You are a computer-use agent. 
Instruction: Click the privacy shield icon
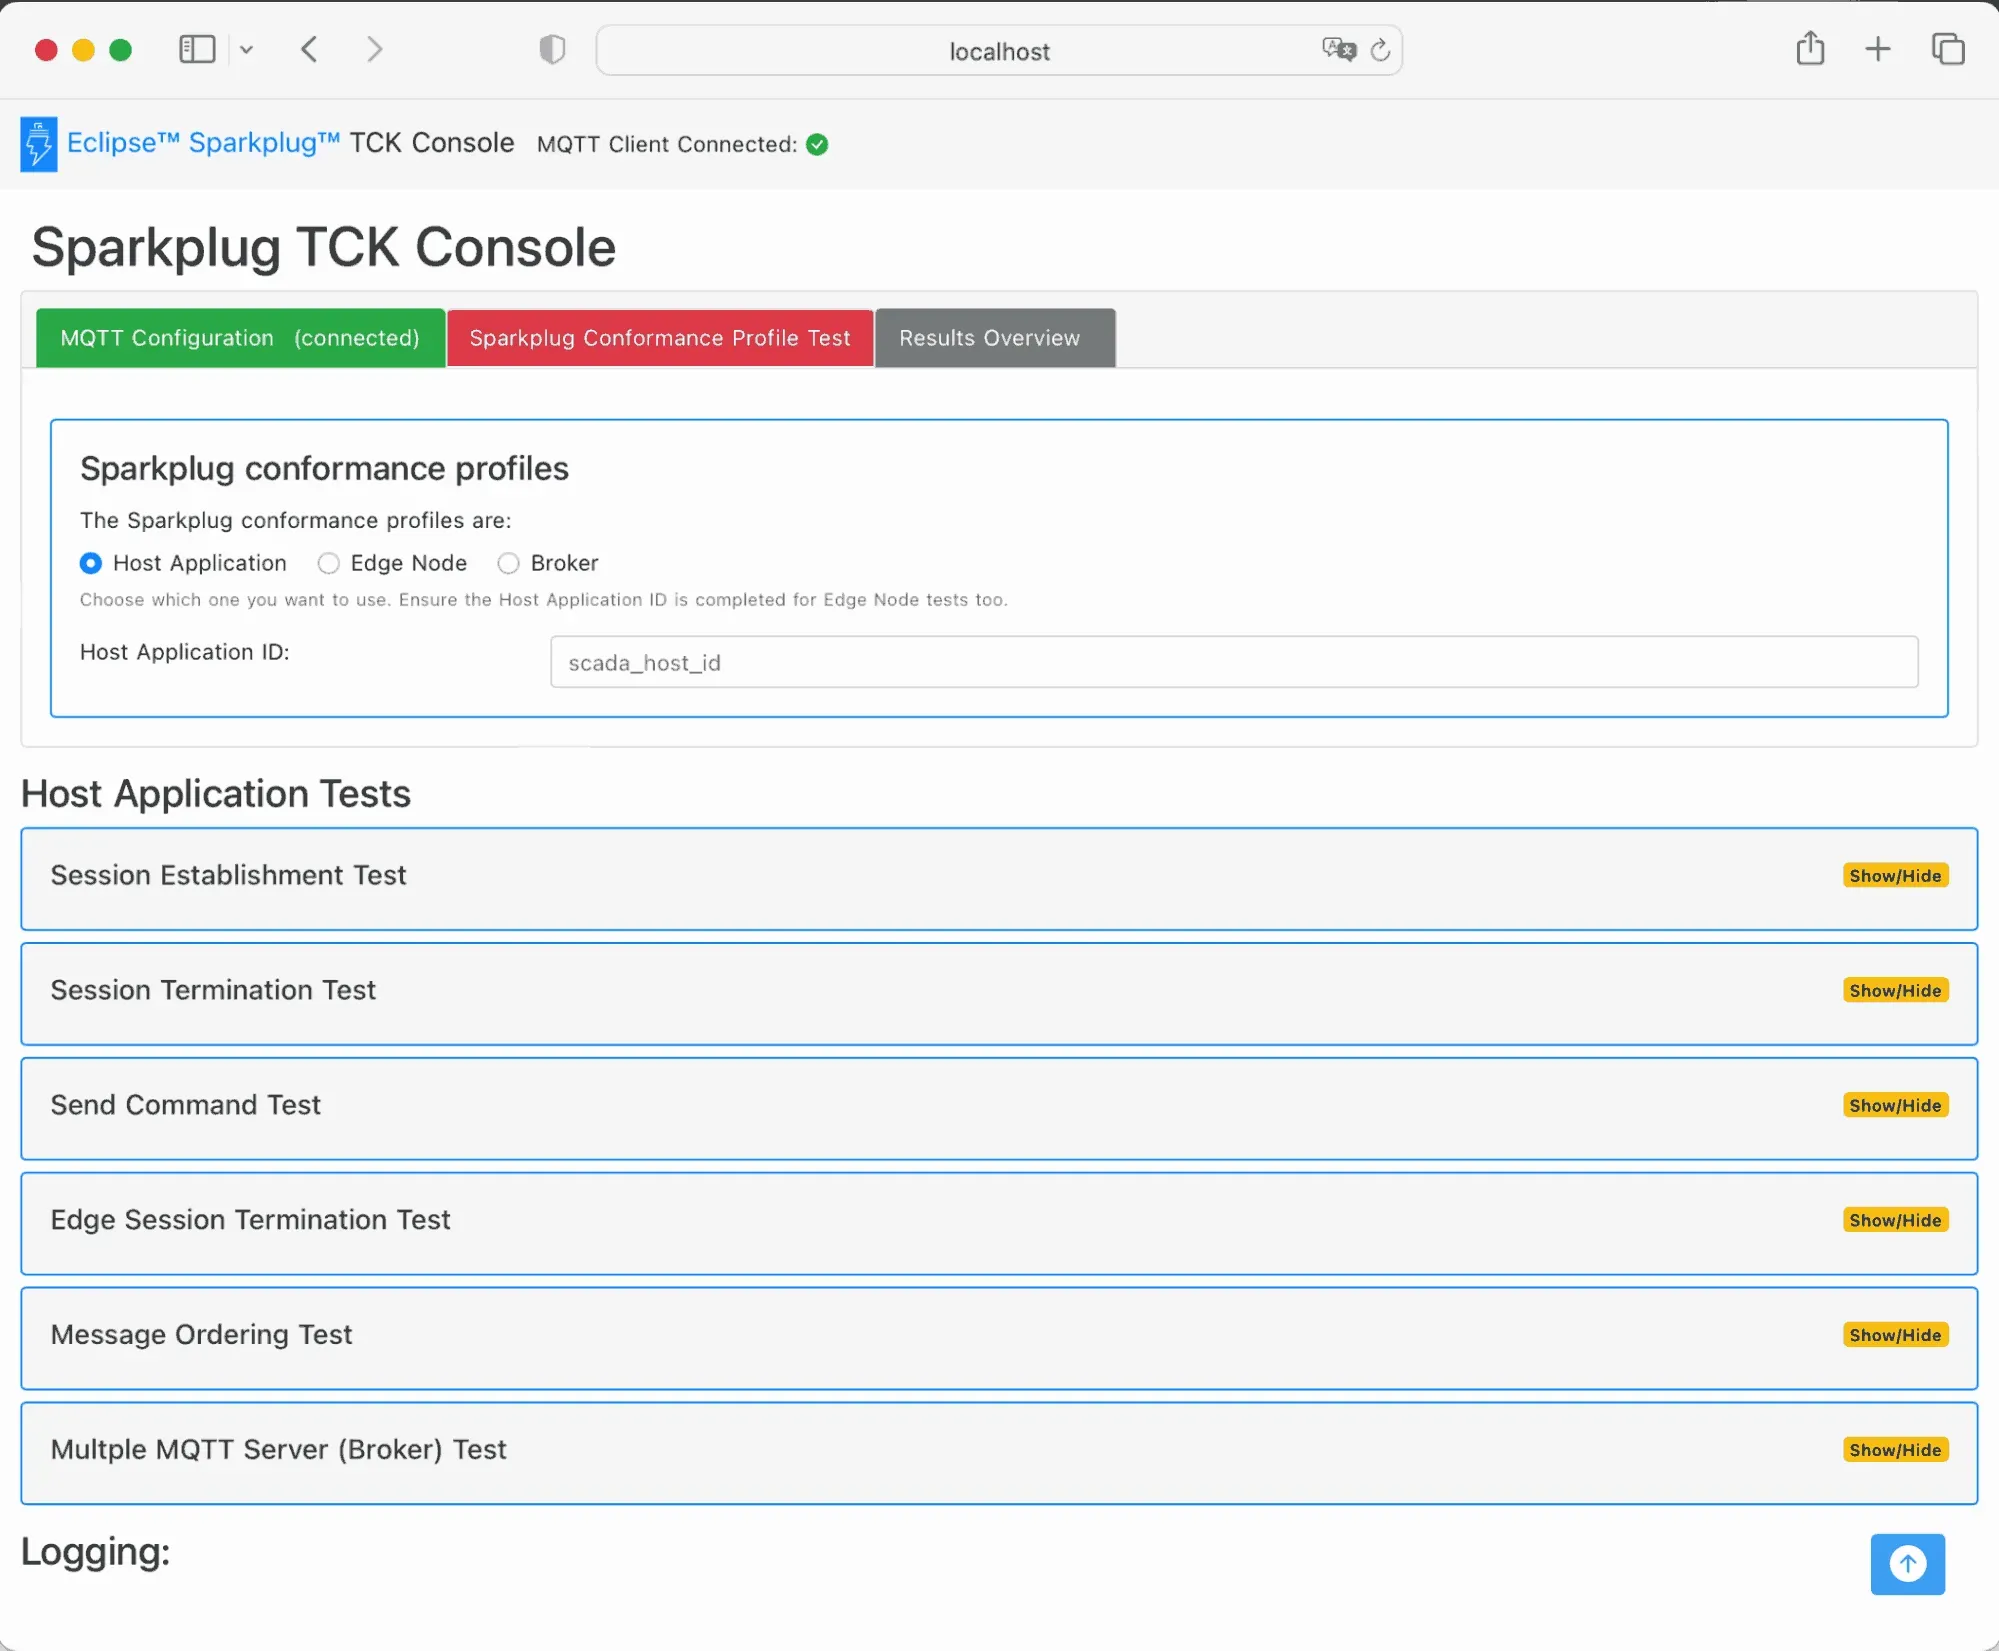pos(552,49)
